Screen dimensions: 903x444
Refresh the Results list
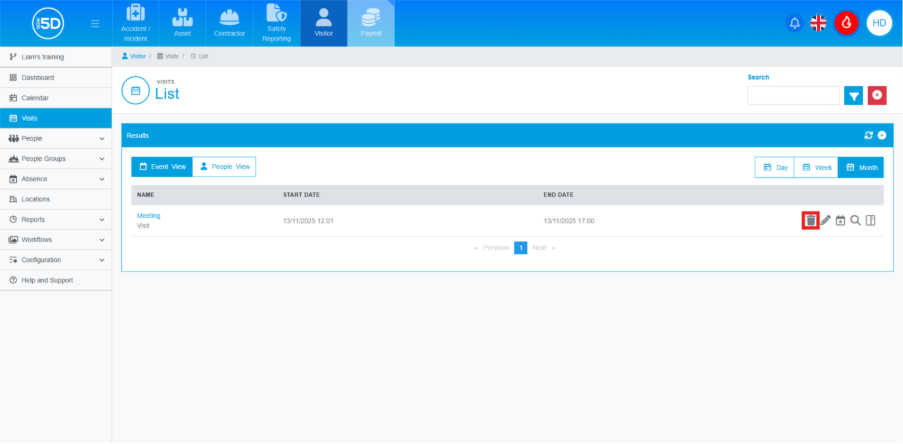pyautogui.click(x=869, y=135)
